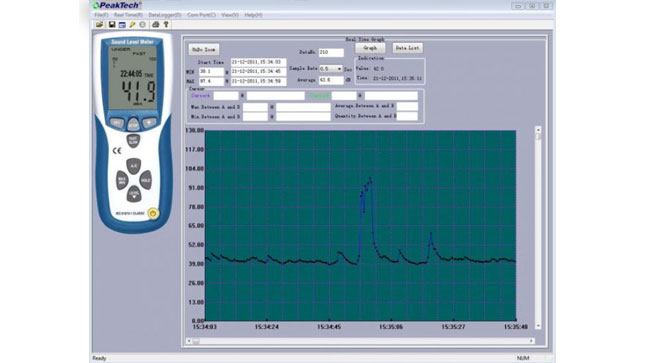Click the meter's FAST/SLOW button
650x363 pixels.
pos(133,141)
